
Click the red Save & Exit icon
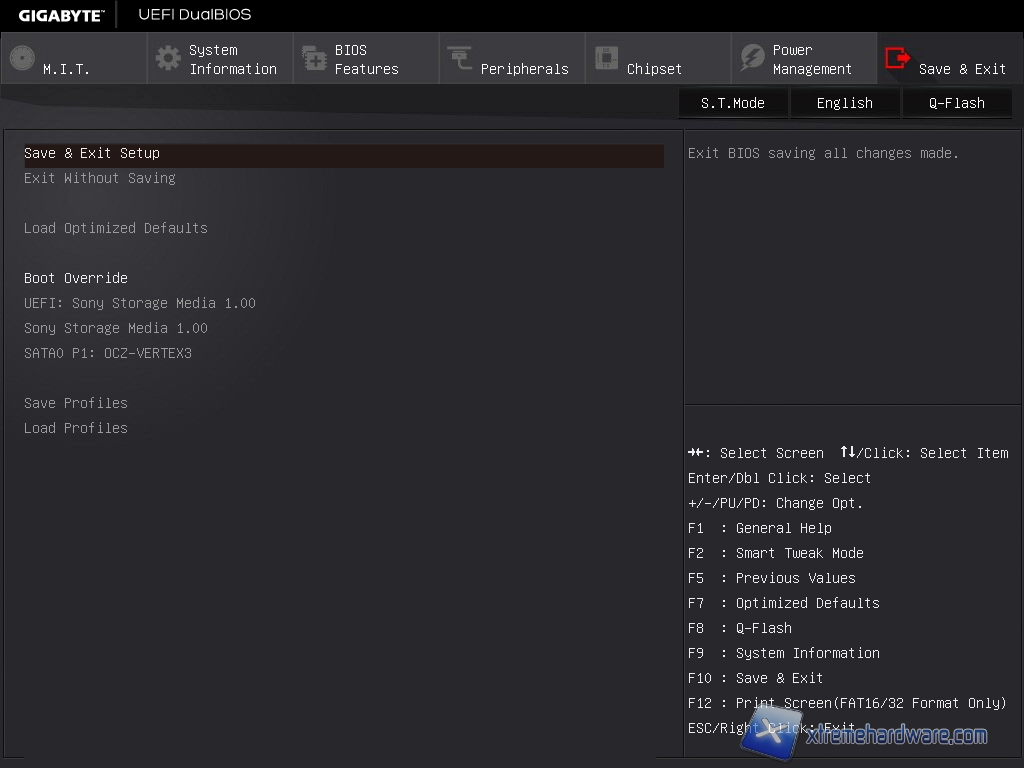(x=898, y=58)
